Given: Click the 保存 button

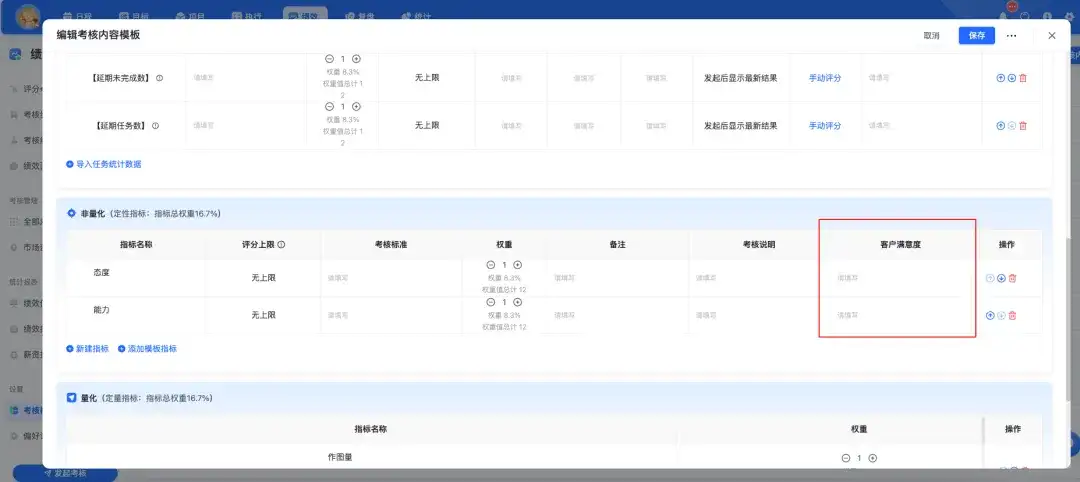Looking at the screenshot, I should click(977, 36).
